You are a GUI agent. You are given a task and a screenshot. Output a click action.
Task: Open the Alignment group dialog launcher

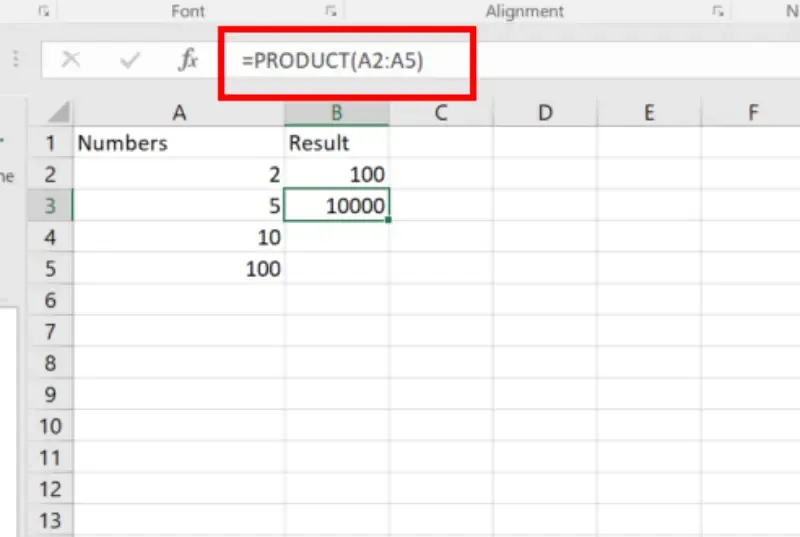[718, 11]
